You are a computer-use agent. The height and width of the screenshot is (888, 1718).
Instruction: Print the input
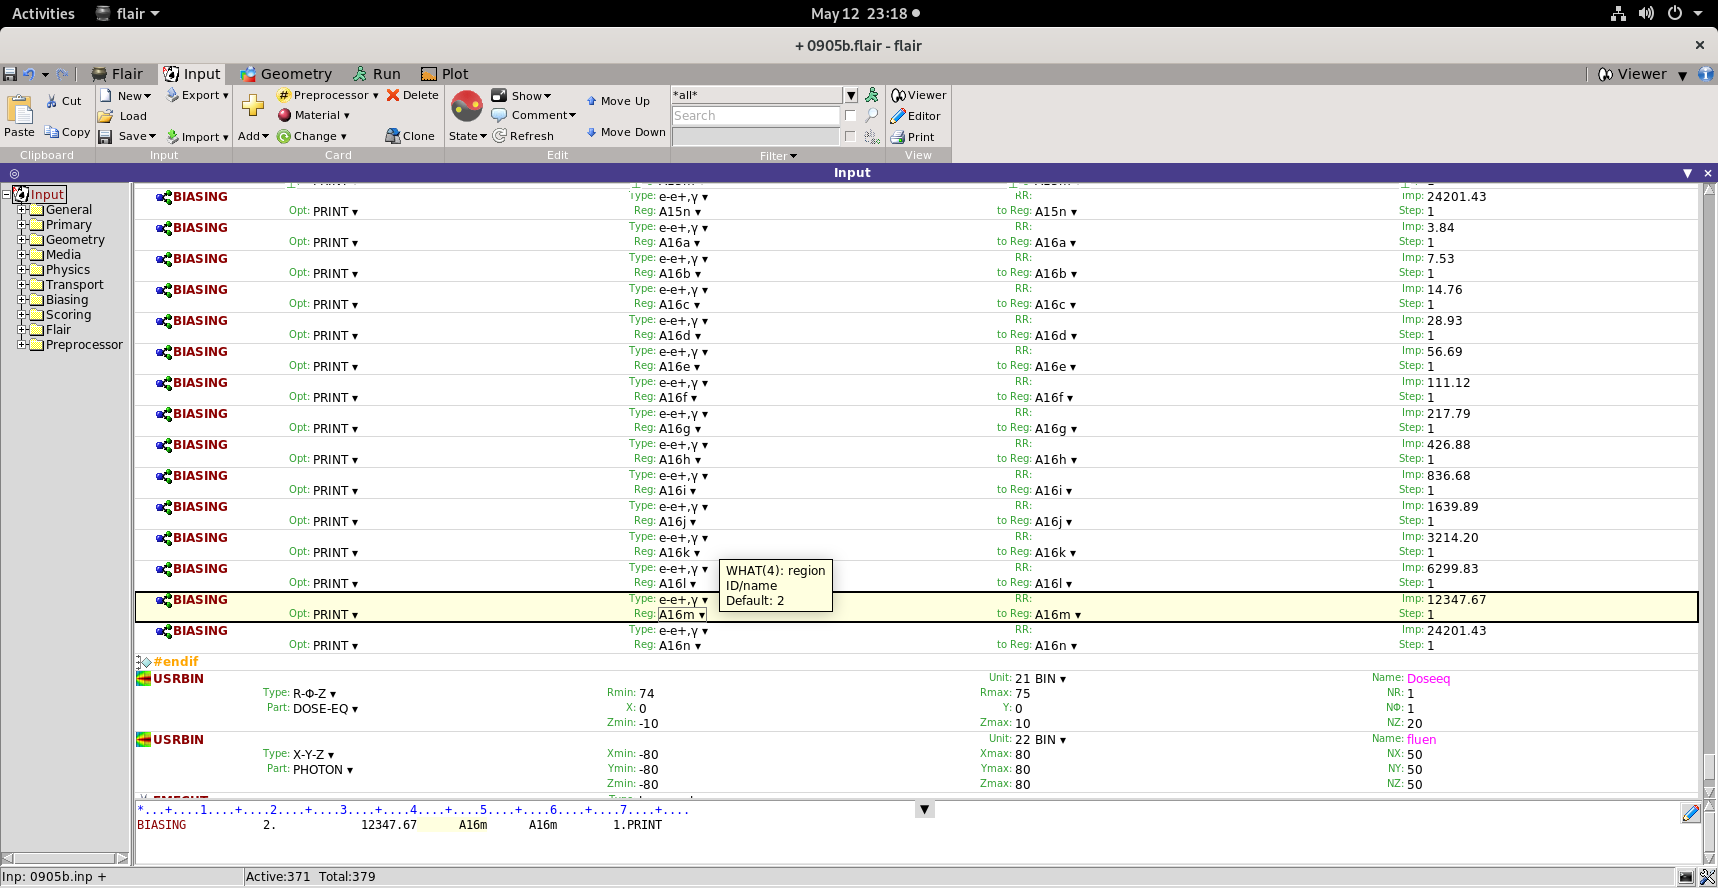[912, 137]
